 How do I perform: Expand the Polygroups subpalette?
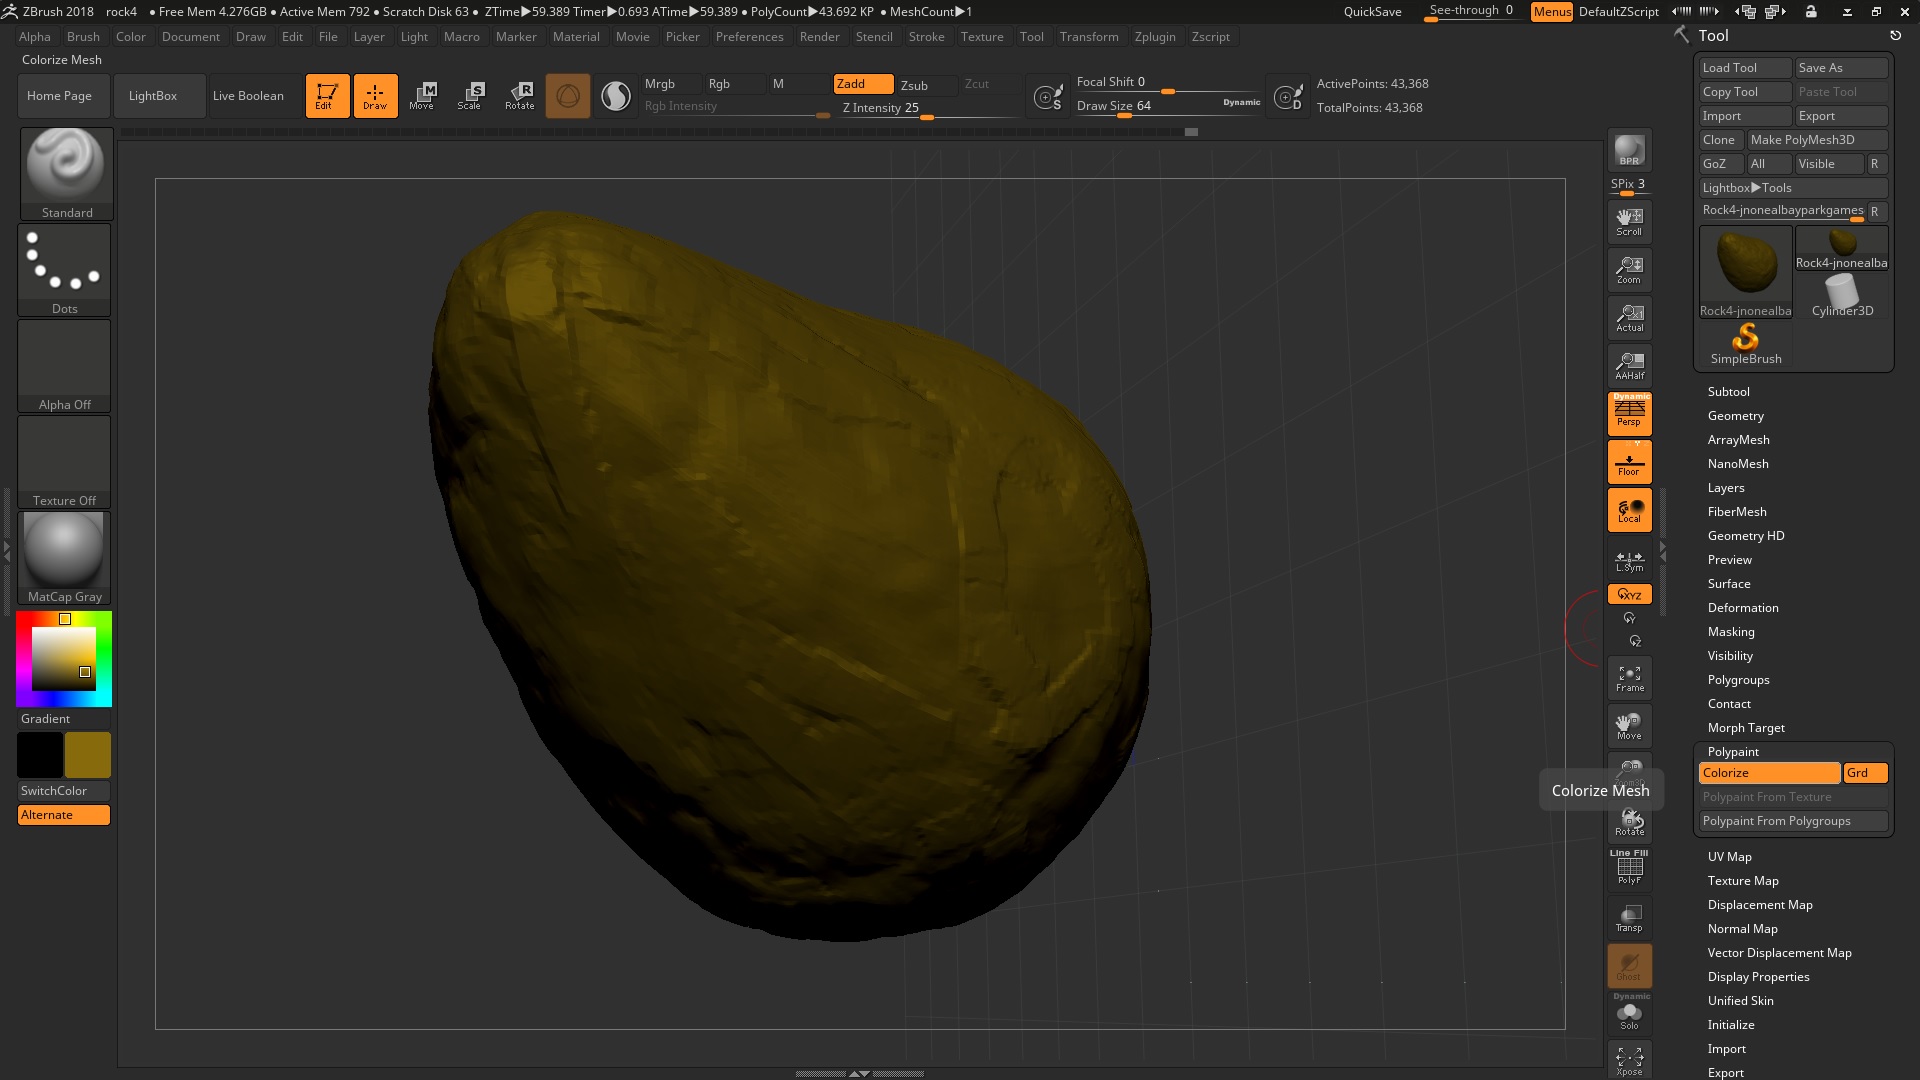point(1738,680)
